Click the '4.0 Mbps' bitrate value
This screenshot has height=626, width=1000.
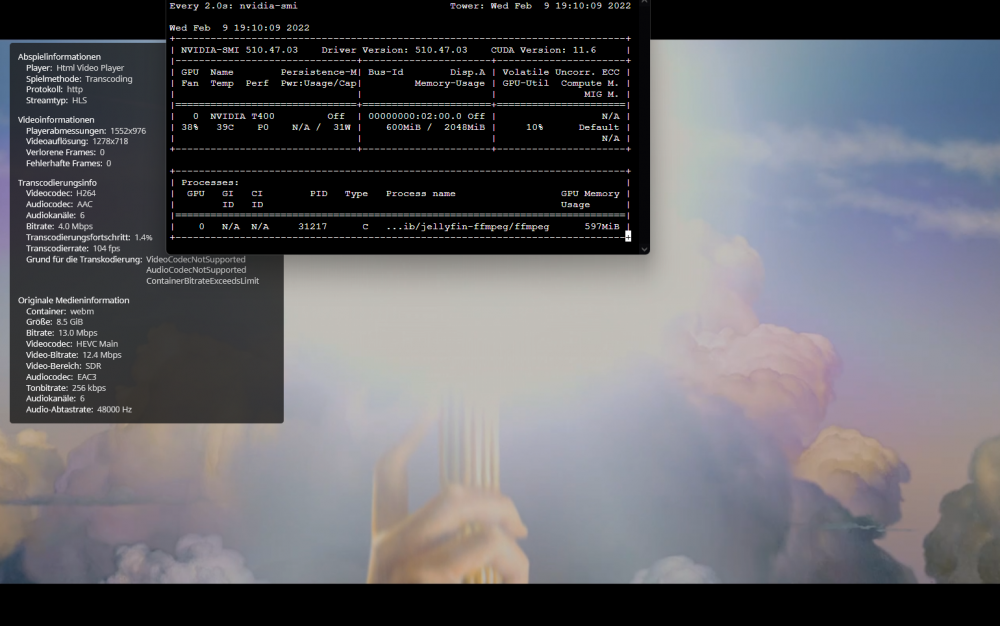tap(75, 226)
